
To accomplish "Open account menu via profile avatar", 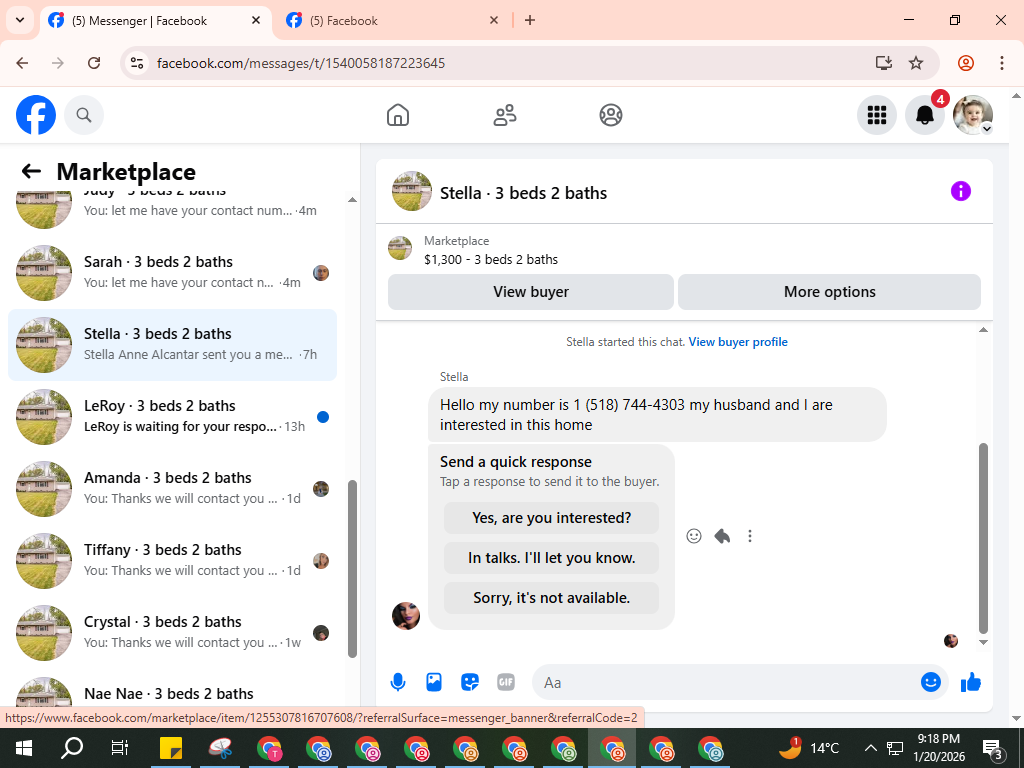I will click(972, 115).
